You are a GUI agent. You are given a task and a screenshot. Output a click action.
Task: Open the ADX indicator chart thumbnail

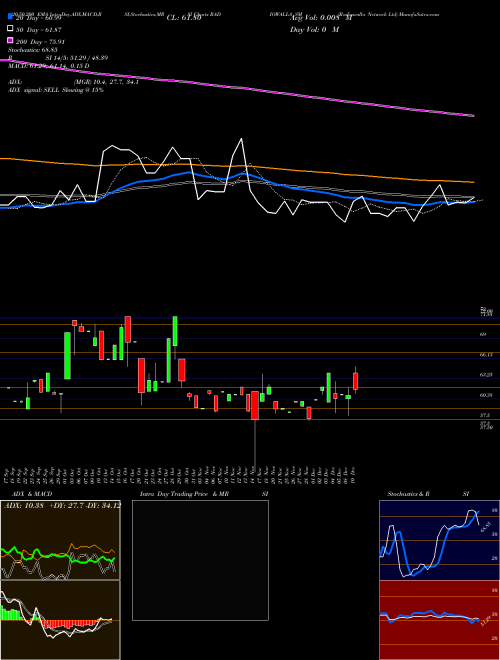(x=60, y=540)
